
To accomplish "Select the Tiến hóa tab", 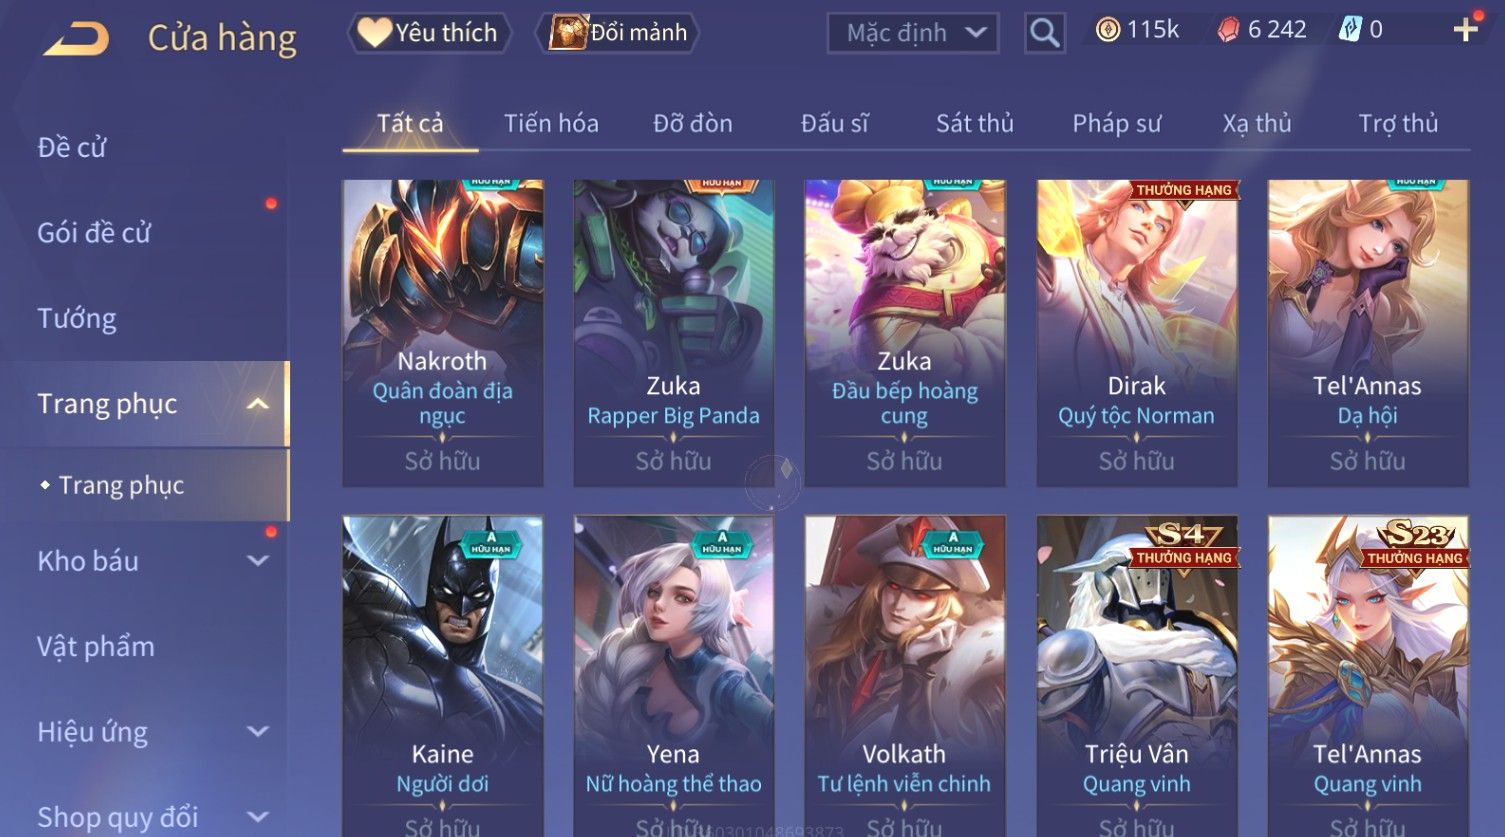I will 551,123.
